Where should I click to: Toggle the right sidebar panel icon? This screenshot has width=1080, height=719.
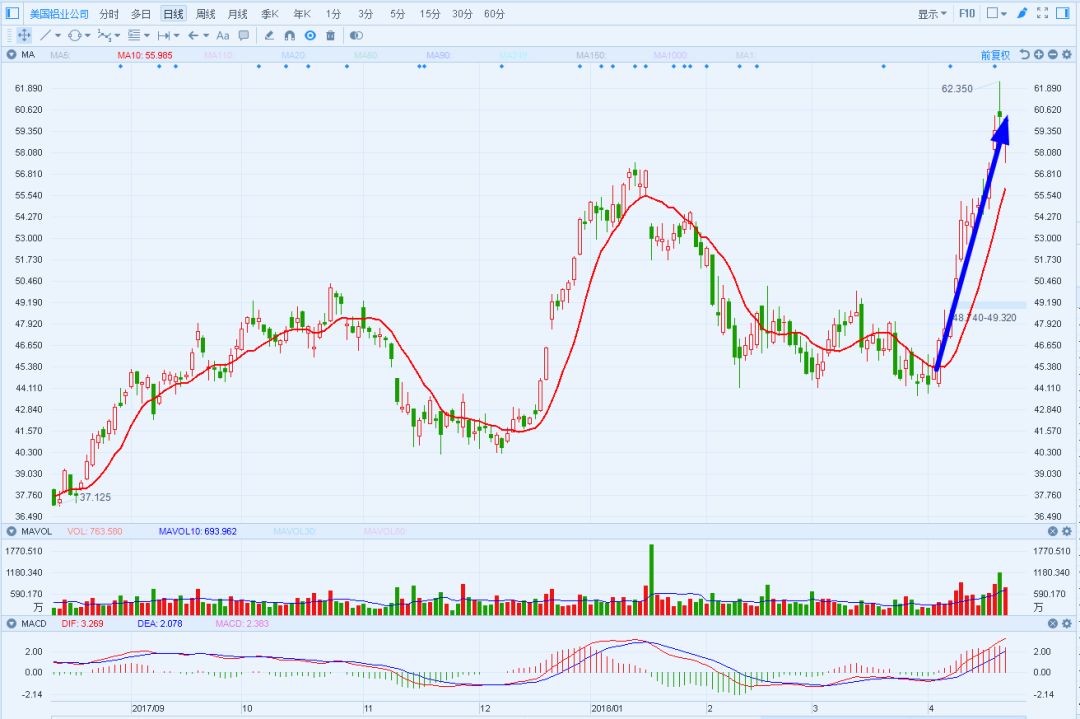click(x=1062, y=13)
